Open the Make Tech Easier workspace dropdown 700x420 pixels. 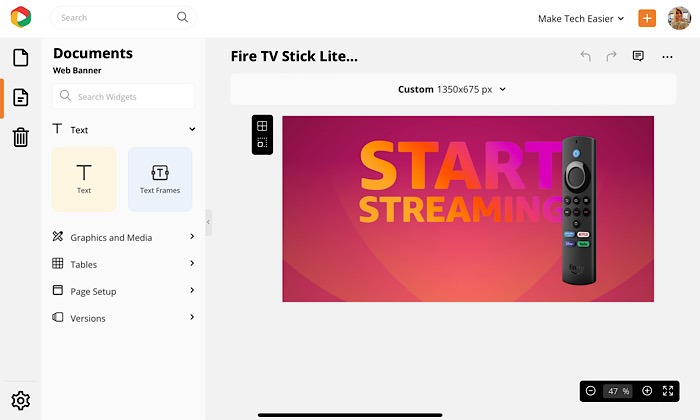581,19
